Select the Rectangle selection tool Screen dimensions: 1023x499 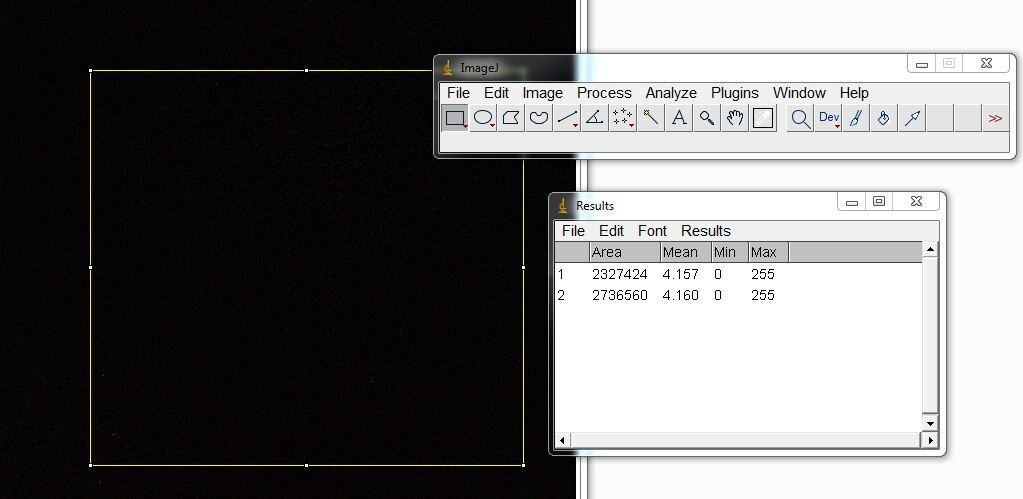(455, 118)
